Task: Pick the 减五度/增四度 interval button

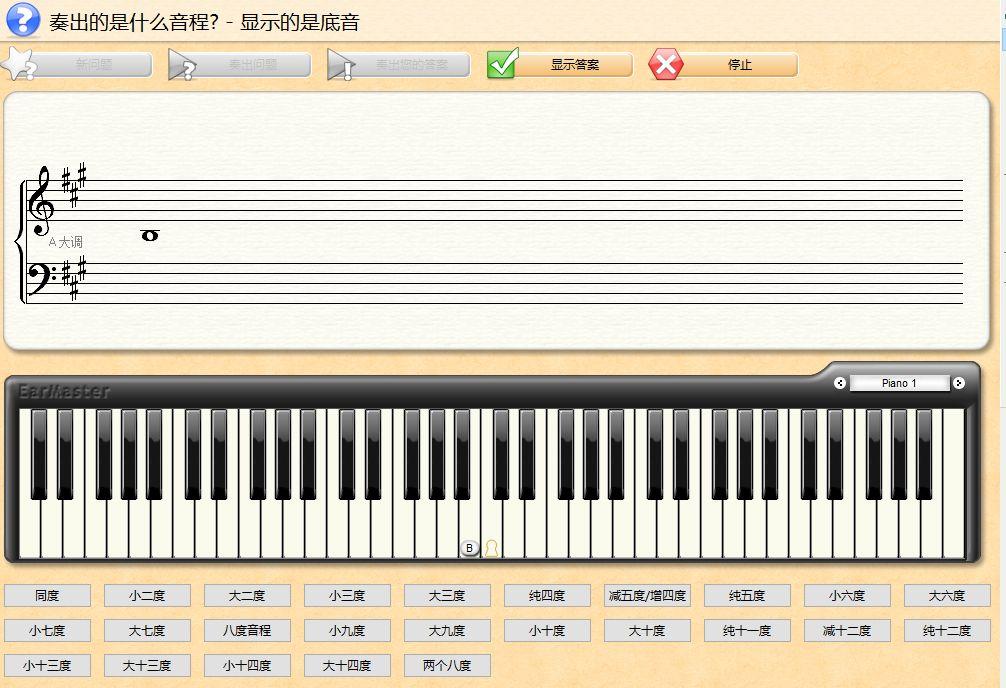Action: tap(647, 596)
